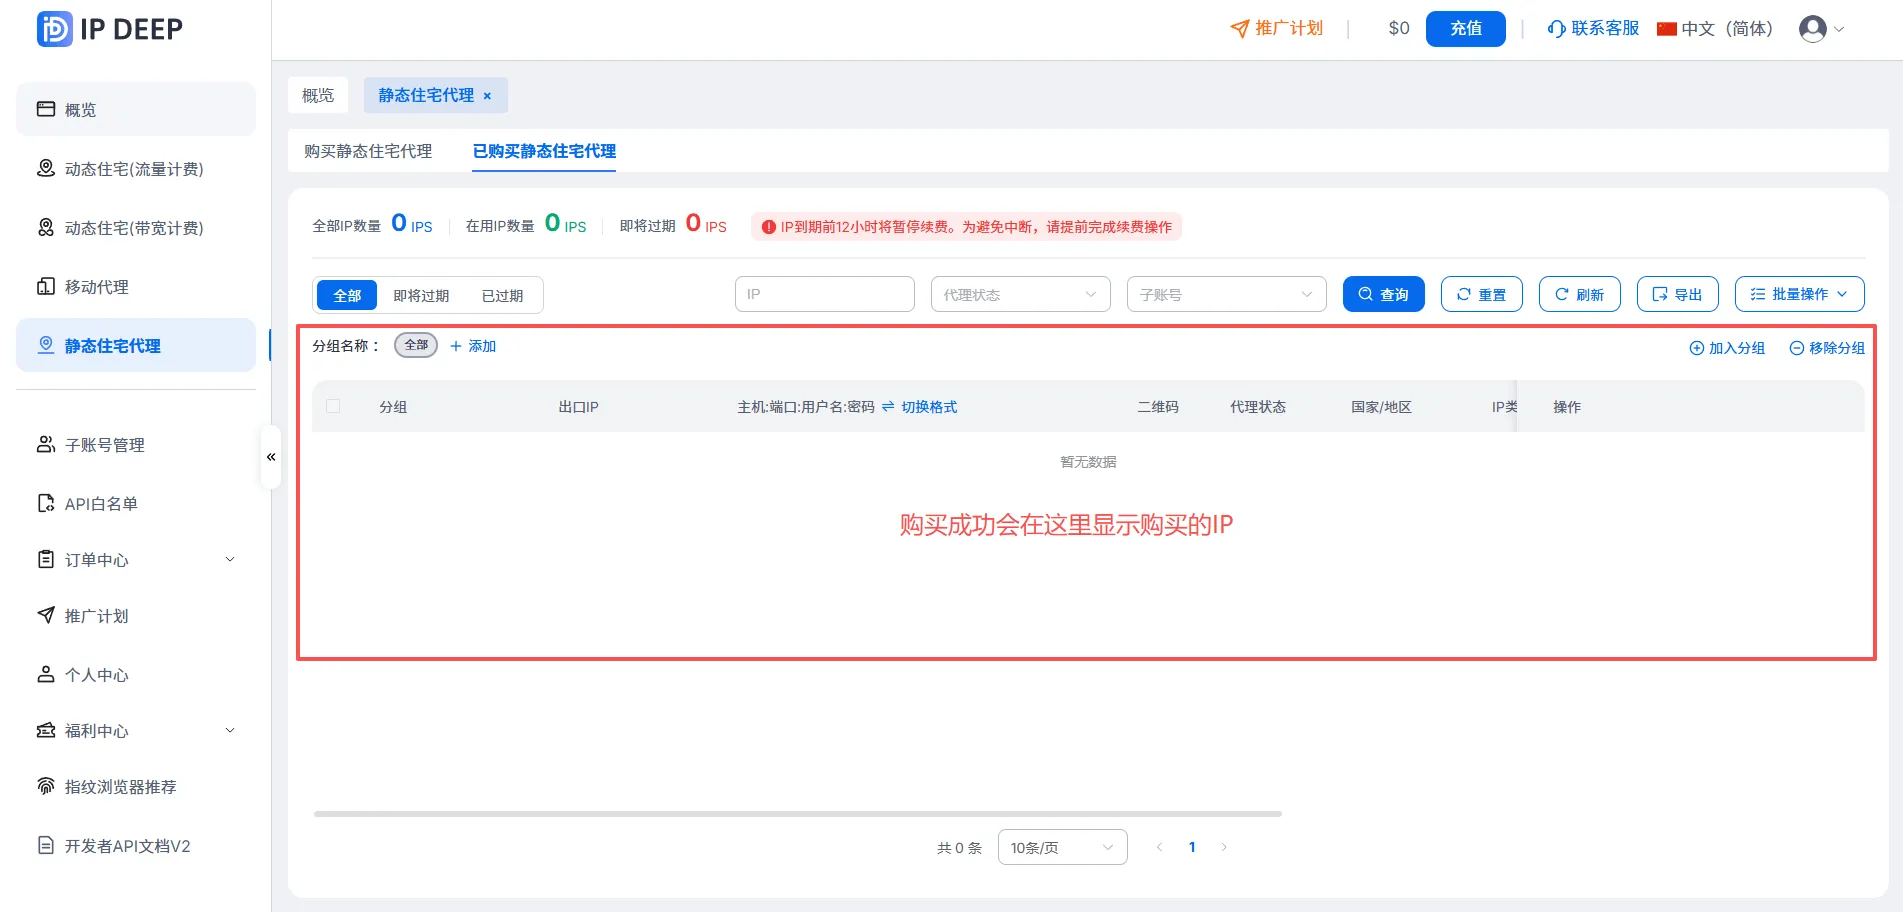1903x912 pixels.
Task: Open 指纹浏览器推荐 page
Action: 136,787
